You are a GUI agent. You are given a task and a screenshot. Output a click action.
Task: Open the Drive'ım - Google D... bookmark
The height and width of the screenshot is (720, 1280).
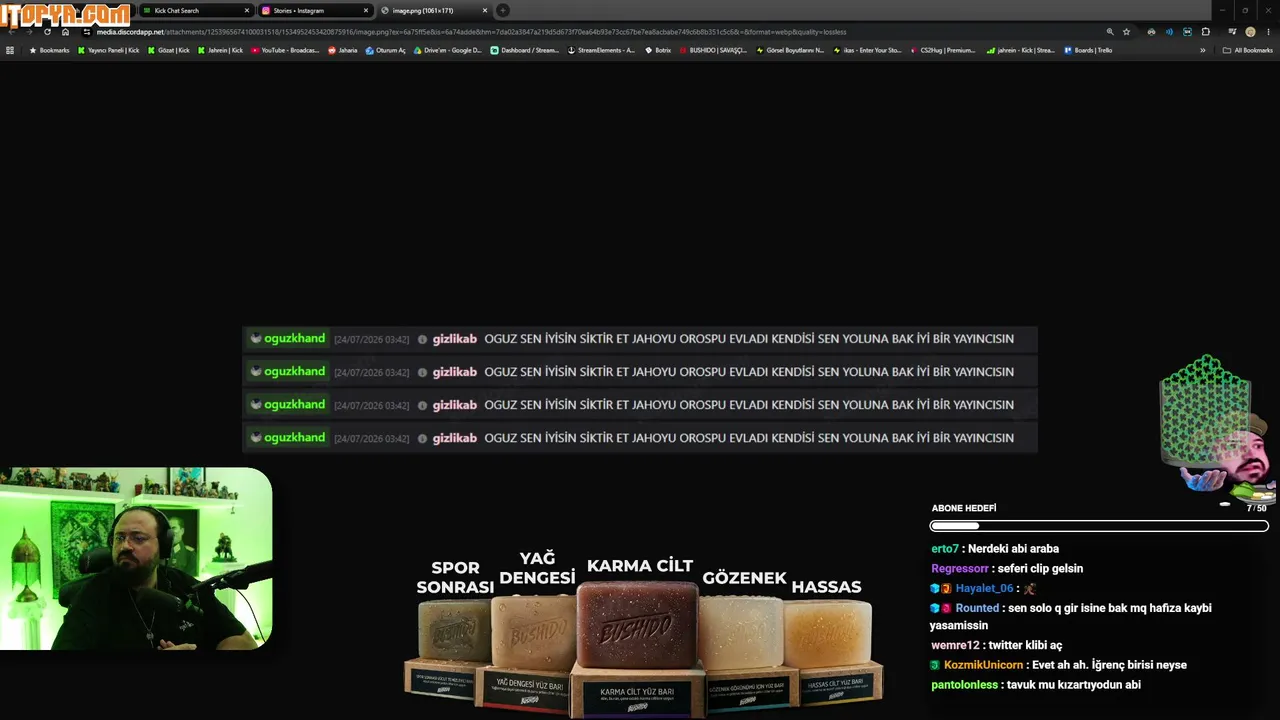coord(447,50)
